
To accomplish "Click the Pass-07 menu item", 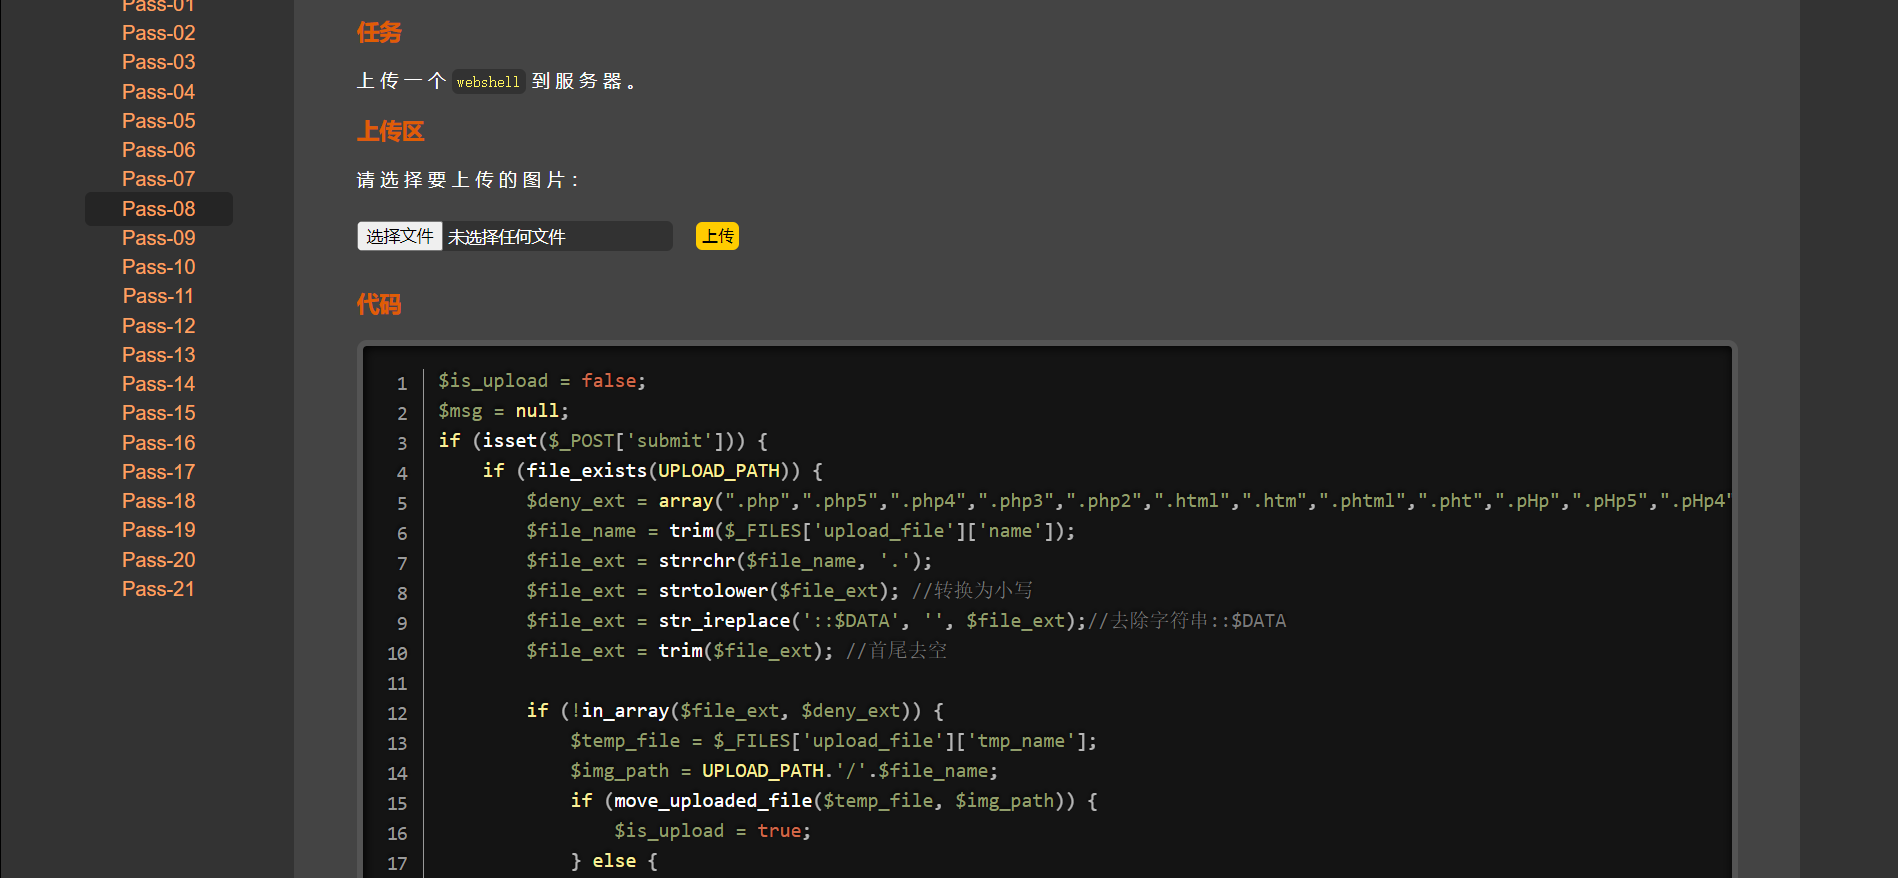I will coord(158,179).
